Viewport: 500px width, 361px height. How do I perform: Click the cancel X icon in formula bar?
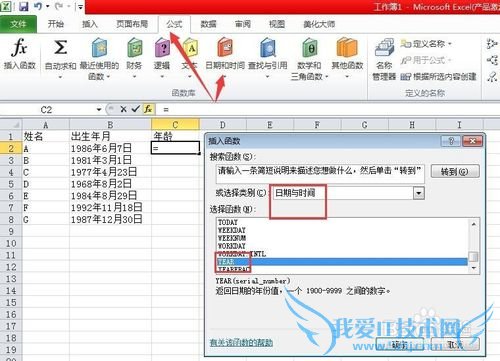[x=123, y=109]
